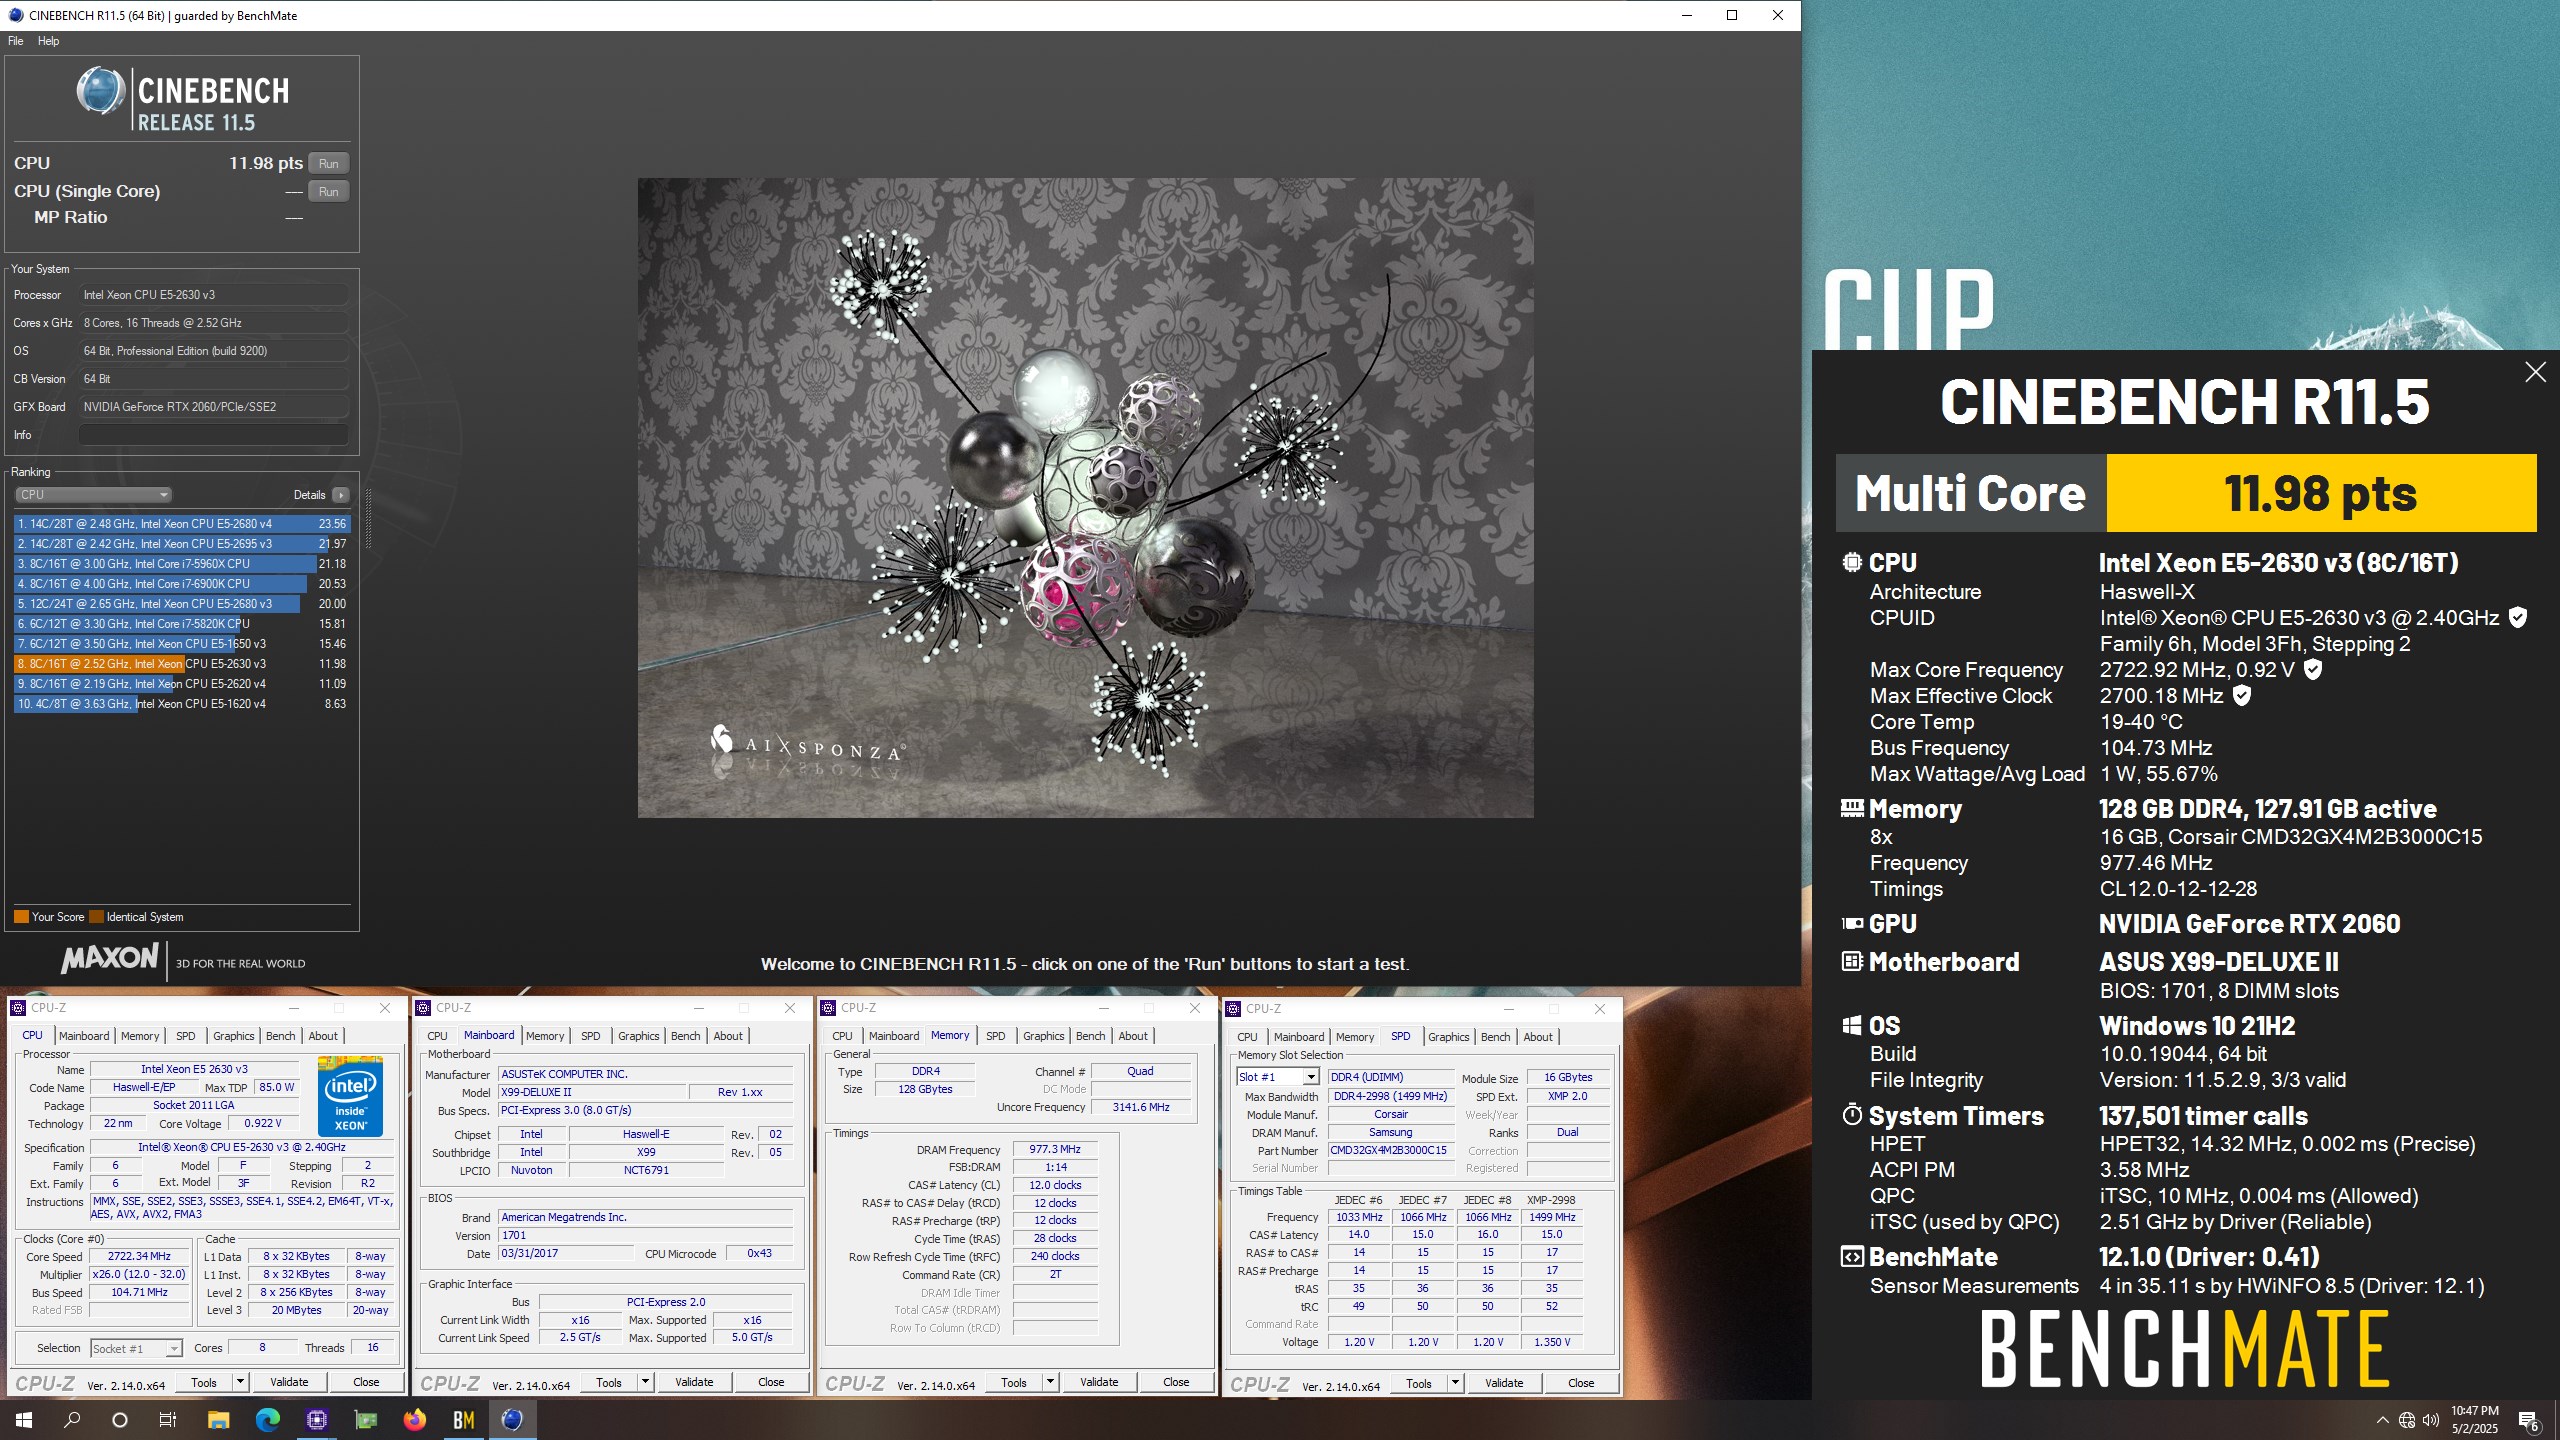Select ranking row Xeon E5-2680 v4 23.56
Viewport: 2560px width, 1440px height.
point(181,524)
